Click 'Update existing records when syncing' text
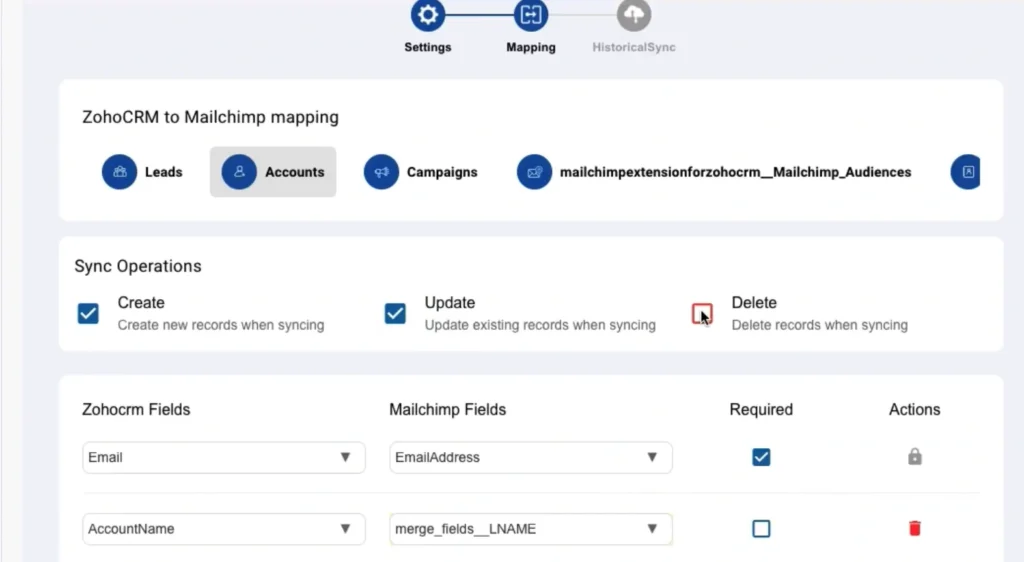1024x562 pixels. coord(540,325)
